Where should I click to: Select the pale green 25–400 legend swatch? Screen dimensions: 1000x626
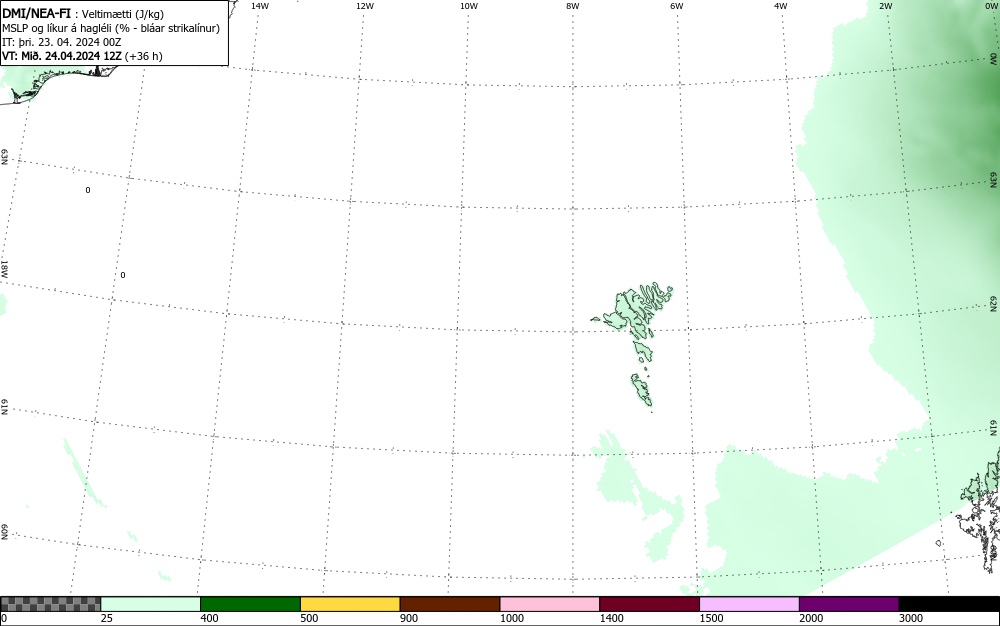pyautogui.click(x=151, y=604)
